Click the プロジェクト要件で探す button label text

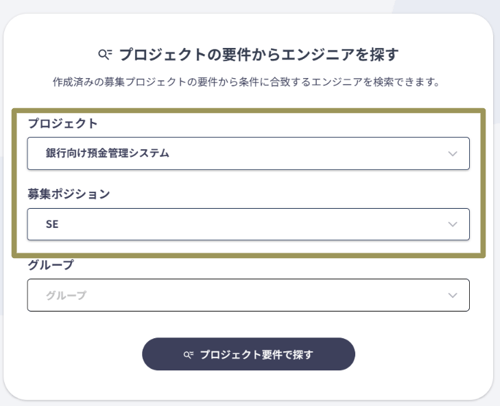(x=256, y=355)
